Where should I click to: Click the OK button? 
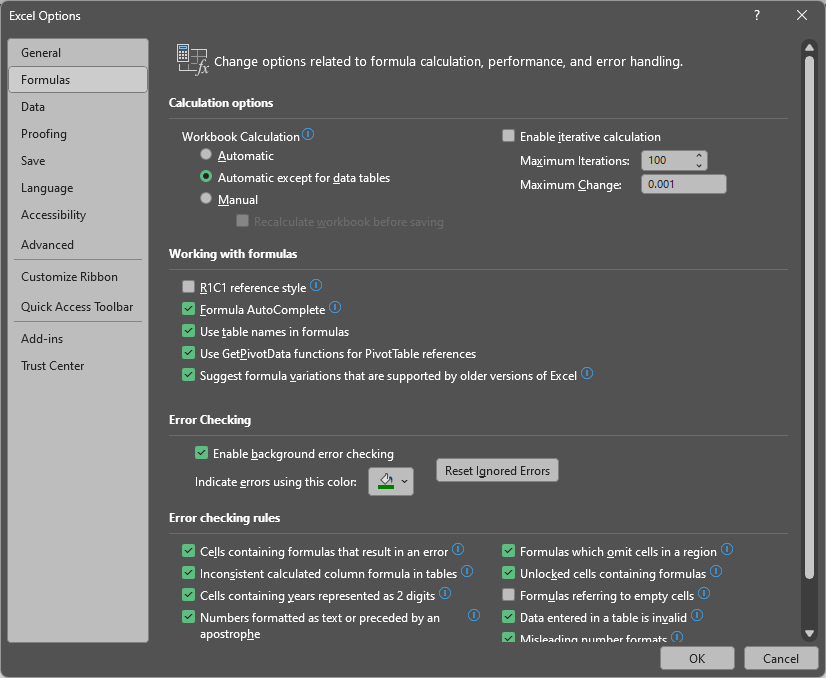coord(697,658)
